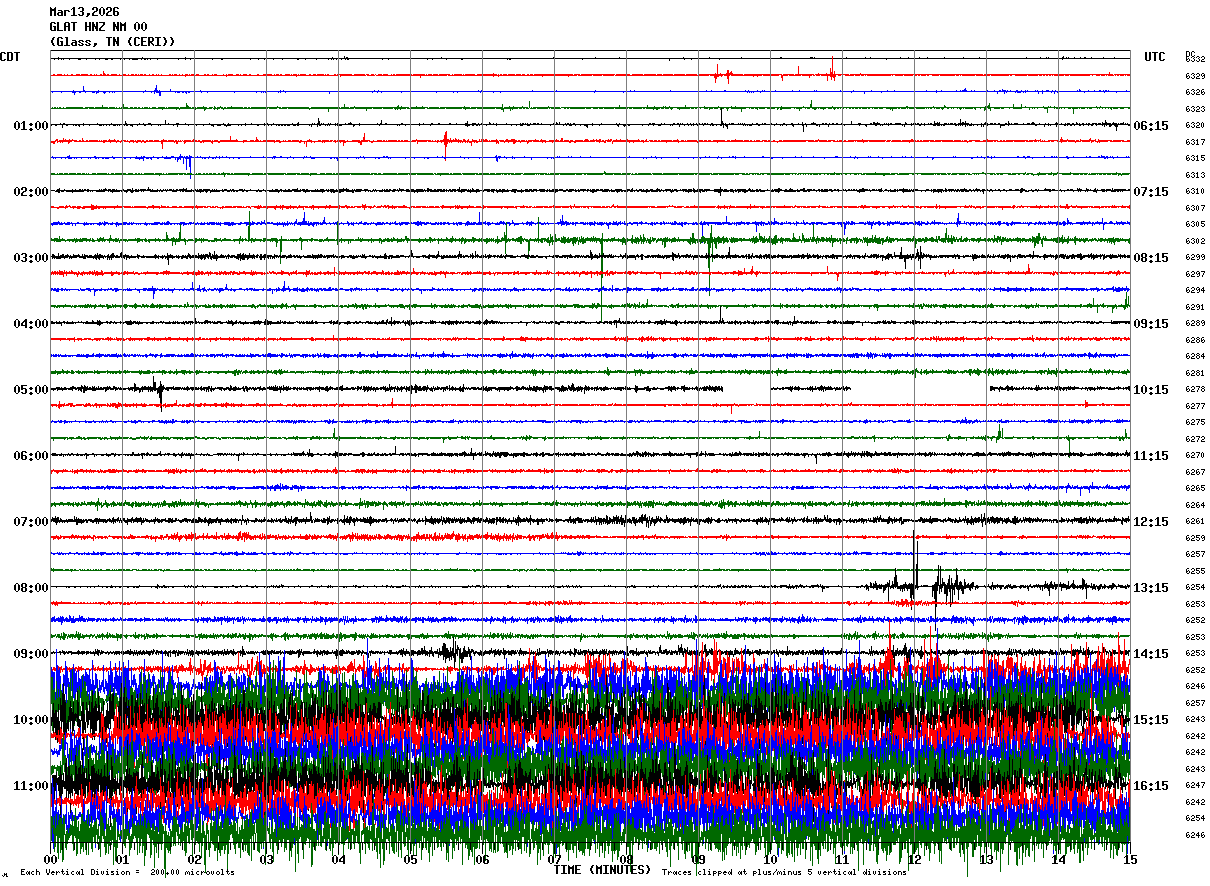Click the DC offset value "6305"

pos(1195,224)
